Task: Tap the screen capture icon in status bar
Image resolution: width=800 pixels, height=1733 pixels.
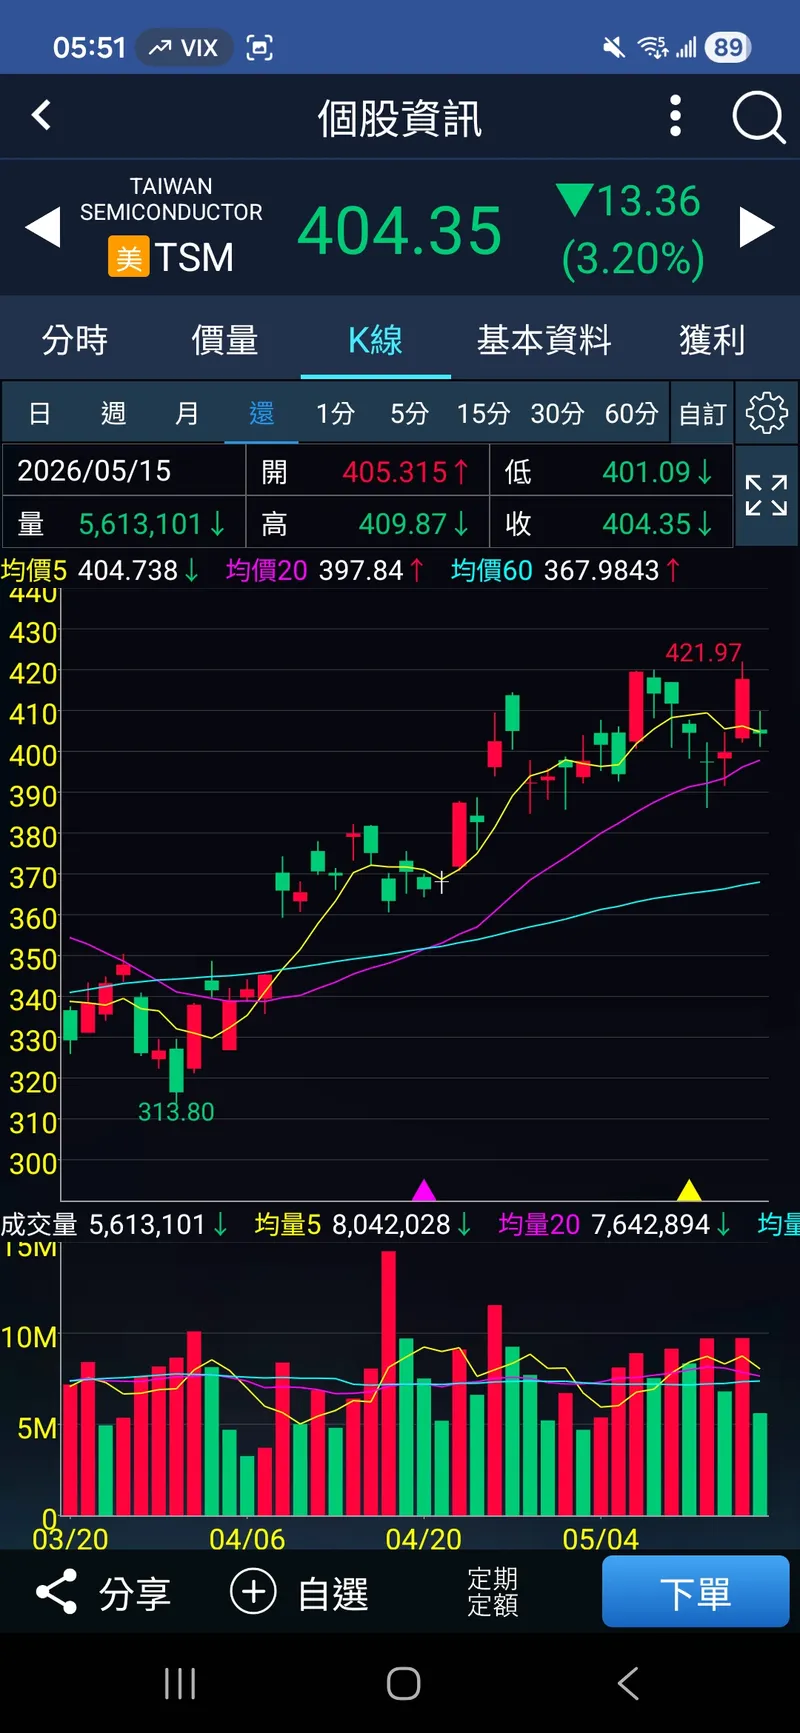Action: tap(259, 47)
